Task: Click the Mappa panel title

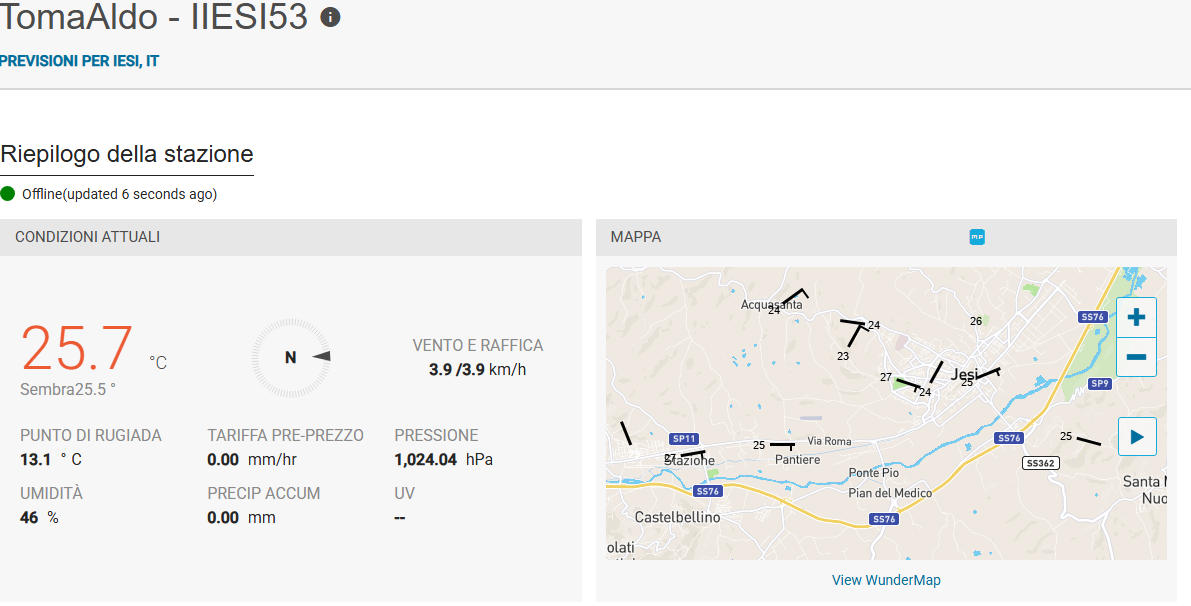Action: [x=636, y=237]
